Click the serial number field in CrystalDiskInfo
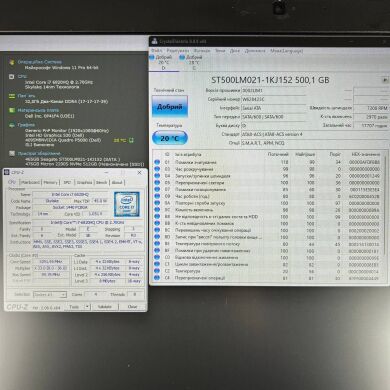This screenshot has height=390, width=390. tap(273, 99)
